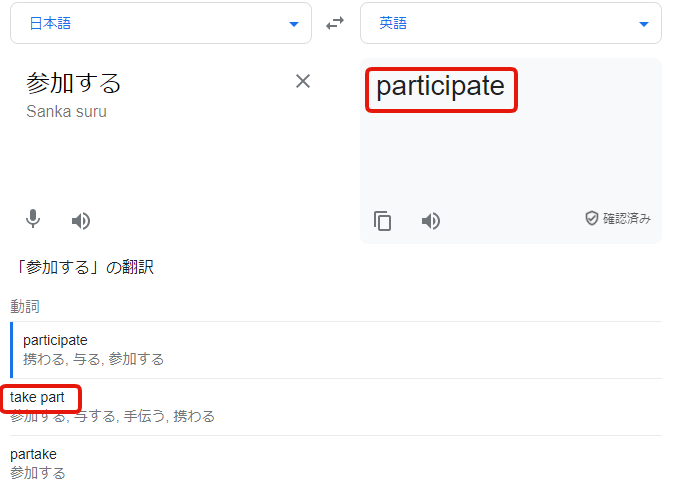
Task: Click the 確認済み verified label
Action: click(626, 218)
